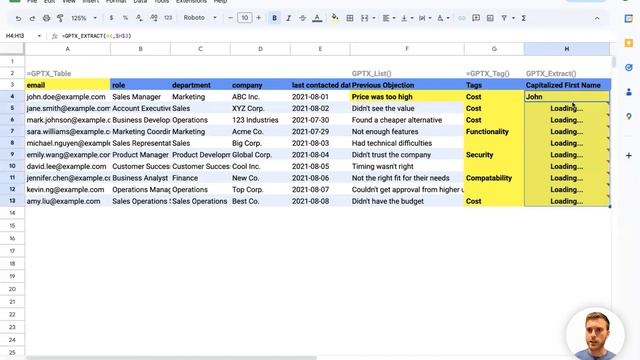Decrease font size with minus button
The width and height of the screenshot is (640, 360).
click(230, 18)
